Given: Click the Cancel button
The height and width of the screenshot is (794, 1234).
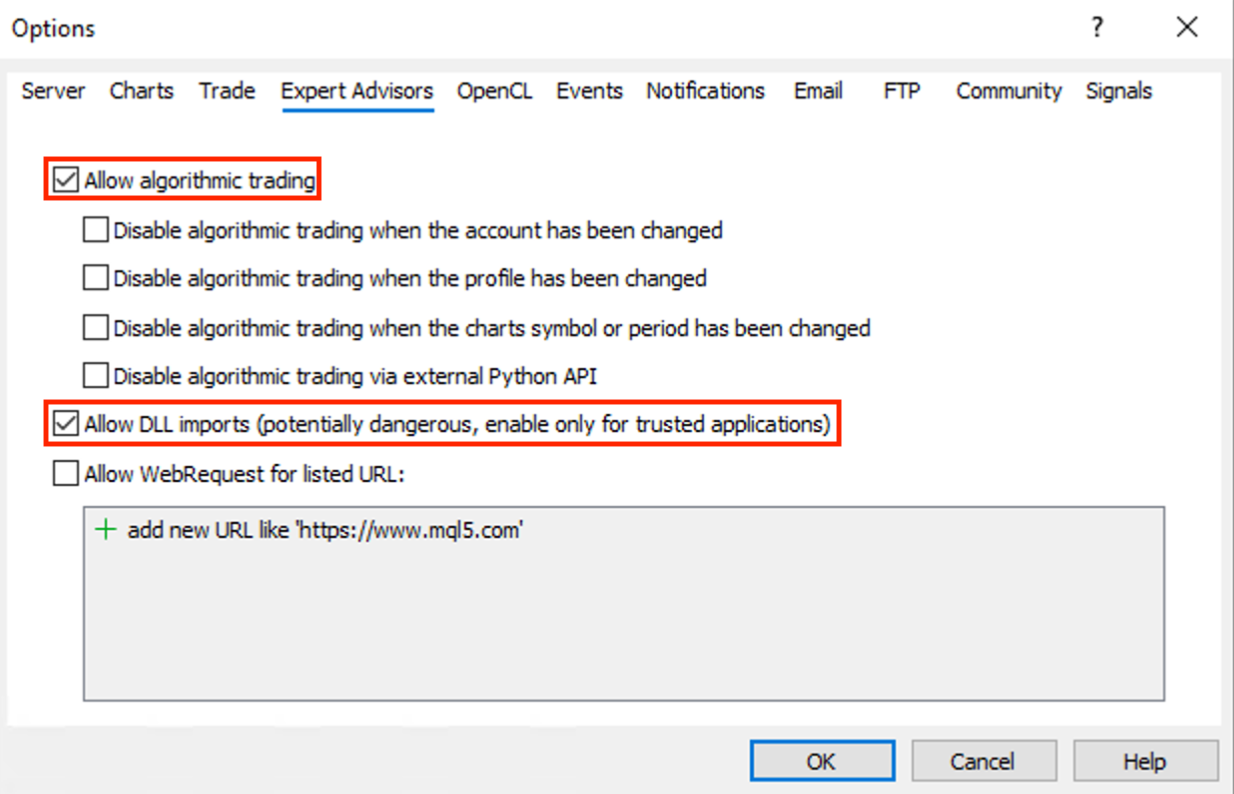Looking at the screenshot, I should [983, 761].
